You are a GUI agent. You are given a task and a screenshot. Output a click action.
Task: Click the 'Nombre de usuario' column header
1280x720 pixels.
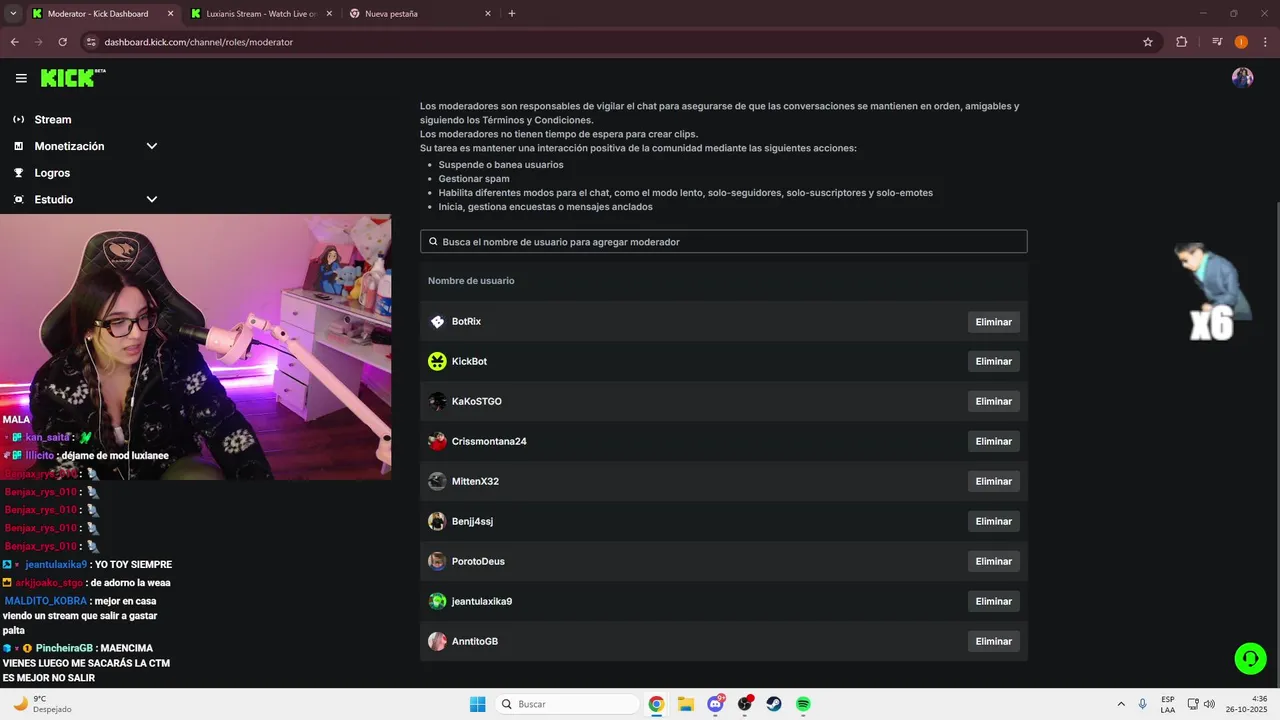tap(471, 281)
